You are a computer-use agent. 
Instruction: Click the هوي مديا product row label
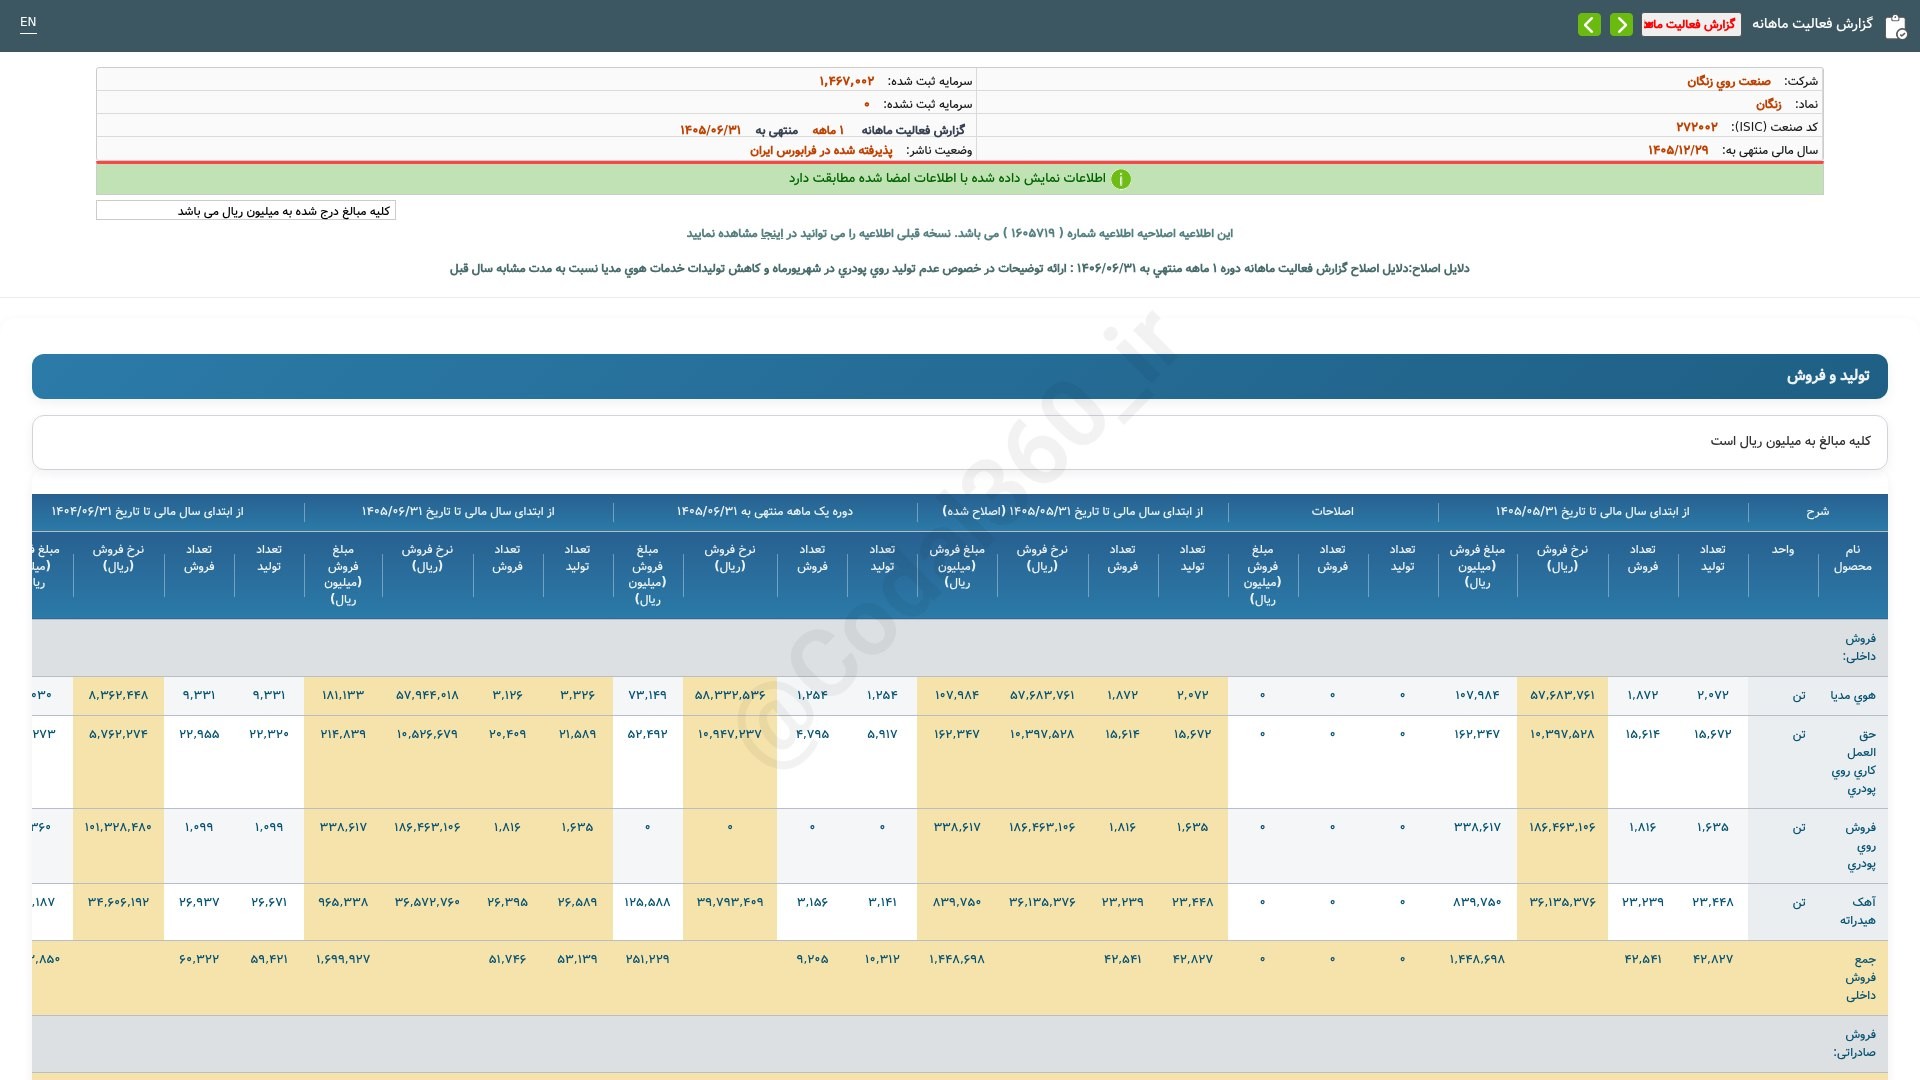[x=1853, y=696]
